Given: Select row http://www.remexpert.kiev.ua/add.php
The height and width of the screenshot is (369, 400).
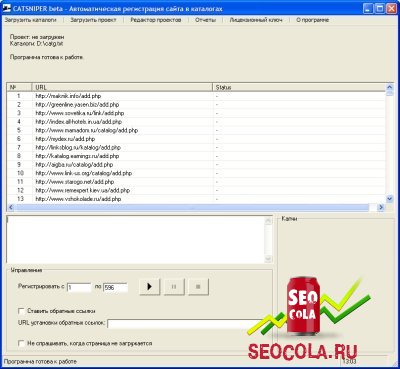Looking at the screenshot, I should pyautogui.click(x=196, y=190).
